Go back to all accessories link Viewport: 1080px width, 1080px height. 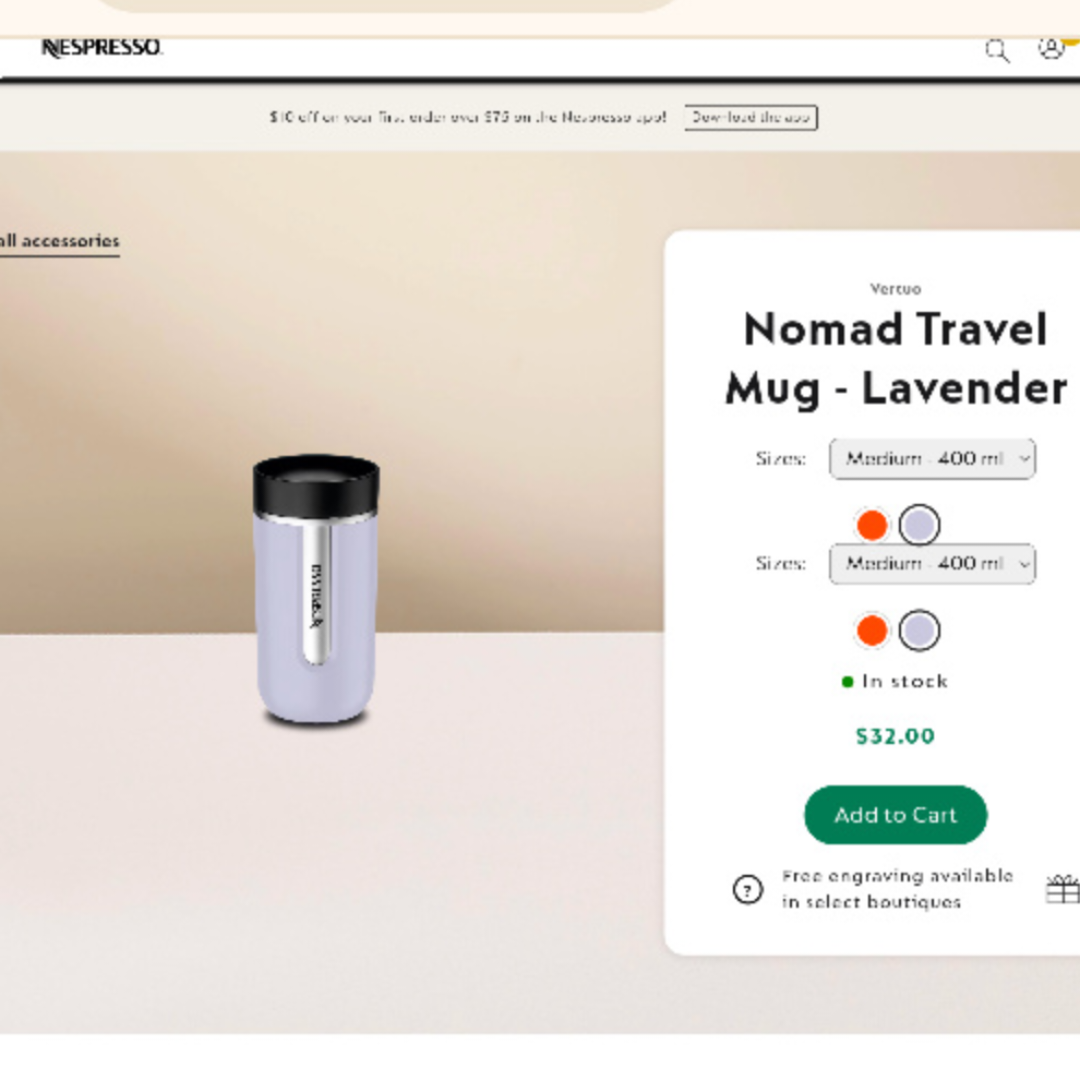pos(60,241)
